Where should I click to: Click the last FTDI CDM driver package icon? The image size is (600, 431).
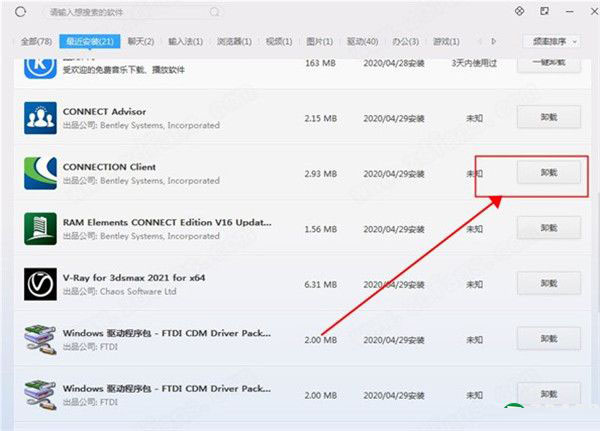40,395
